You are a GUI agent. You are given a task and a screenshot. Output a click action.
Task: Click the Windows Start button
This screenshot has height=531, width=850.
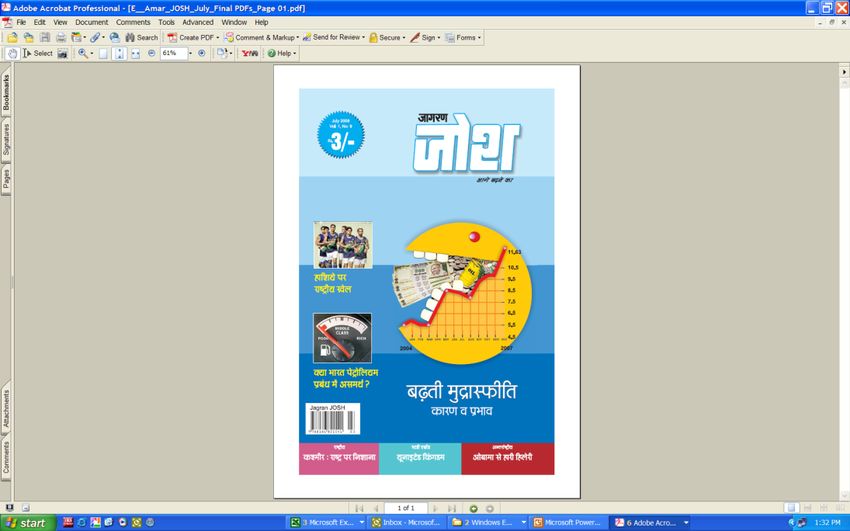click(28, 523)
